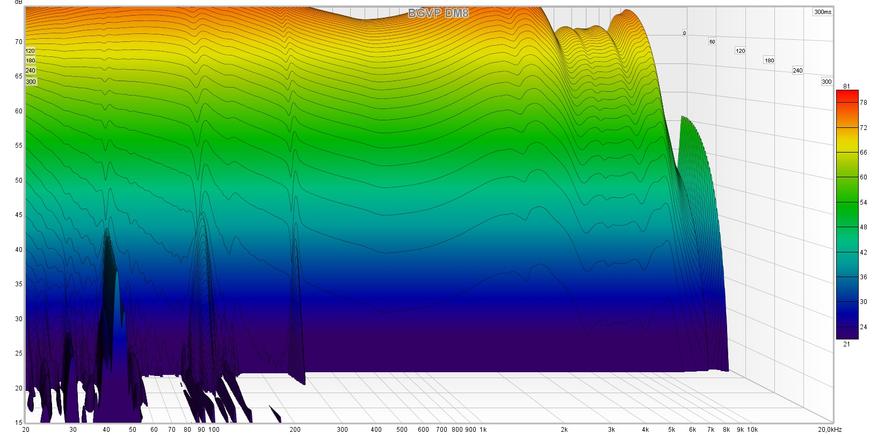
Task: Click the 180 label on the right time axis
Action: pyautogui.click(x=770, y=60)
